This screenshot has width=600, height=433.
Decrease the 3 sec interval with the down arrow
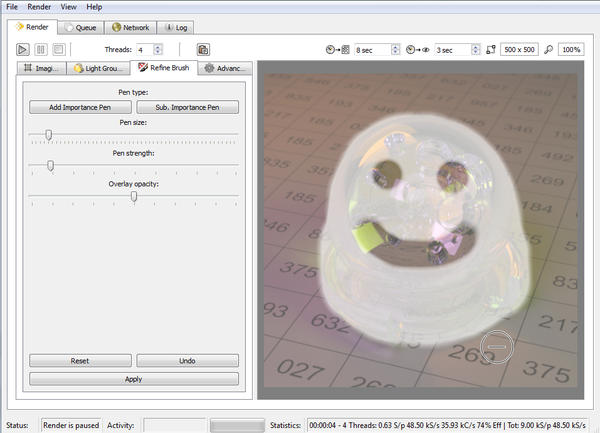pyautogui.click(x=476, y=53)
